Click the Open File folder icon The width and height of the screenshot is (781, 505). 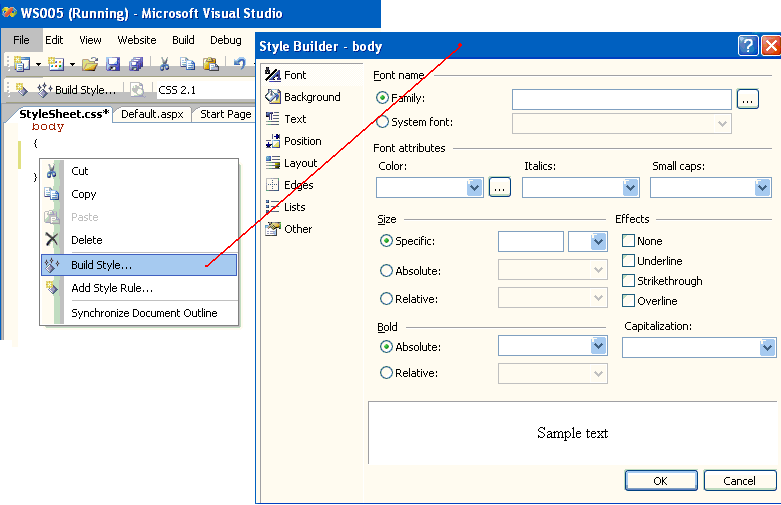click(90, 63)
